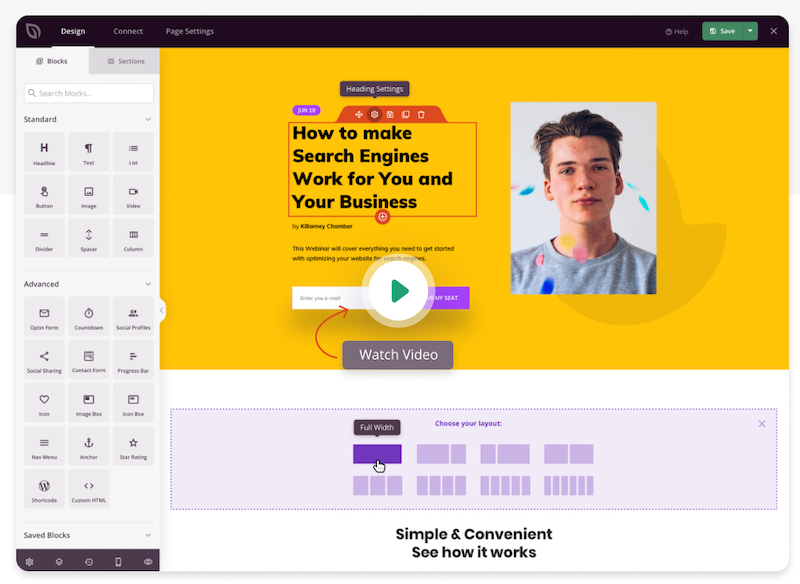Add a Headline block
The height and width of the screenshot is (584, 800).
pos(44,151)
